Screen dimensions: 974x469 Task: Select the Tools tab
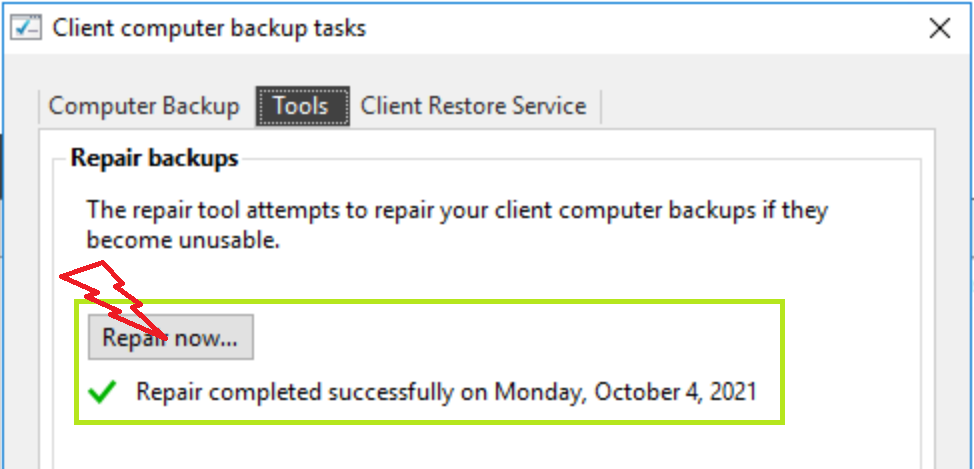click(301, 106)
